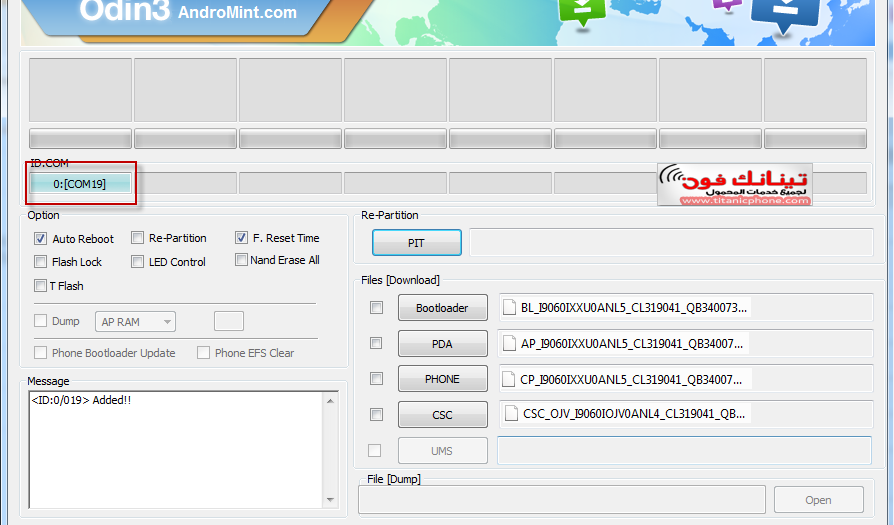The height and width of the screenshot is (525, 894).
Task: Enable the Re-Partition option checkbox
Action: point(137,238)
